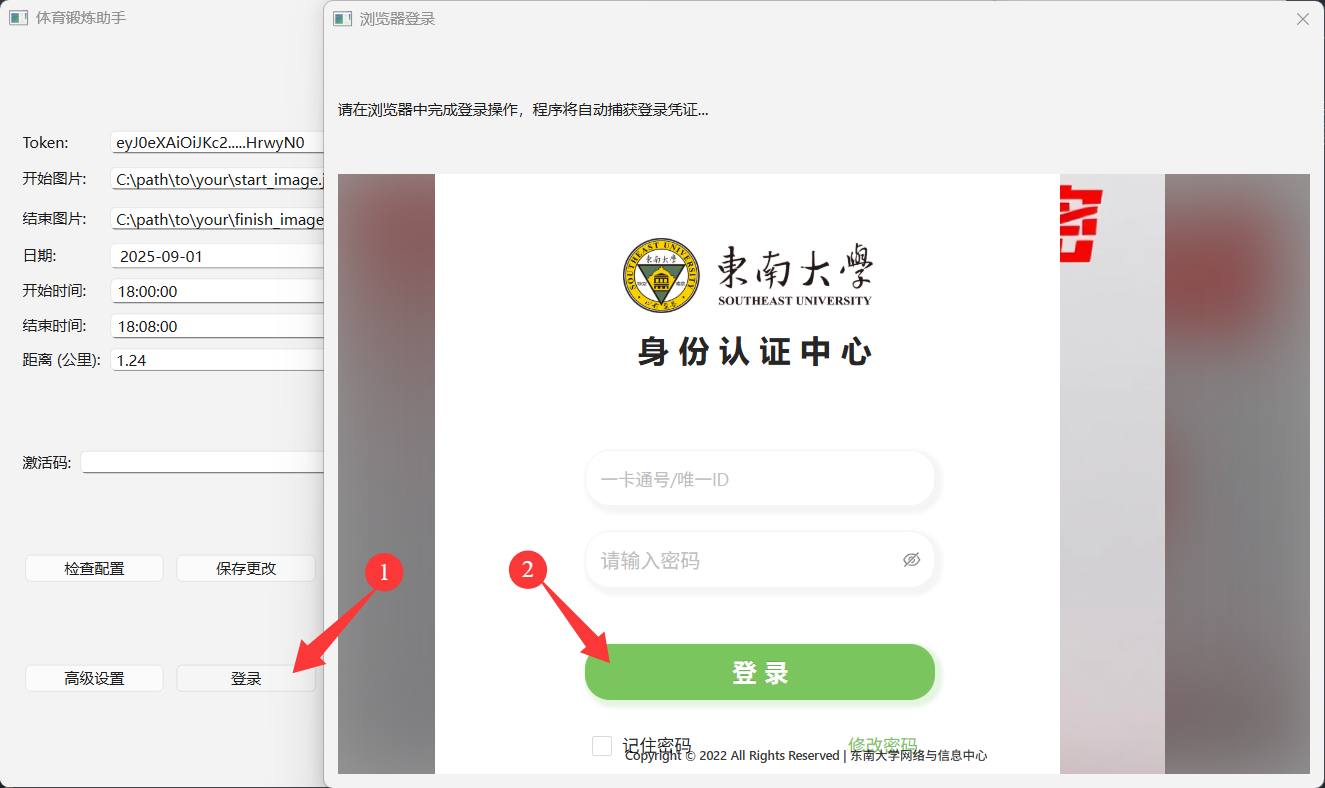The width and height of the screenshot is (1325, 788).
Task: Click the 激活码 activation code field
Action: click(202, 463)
